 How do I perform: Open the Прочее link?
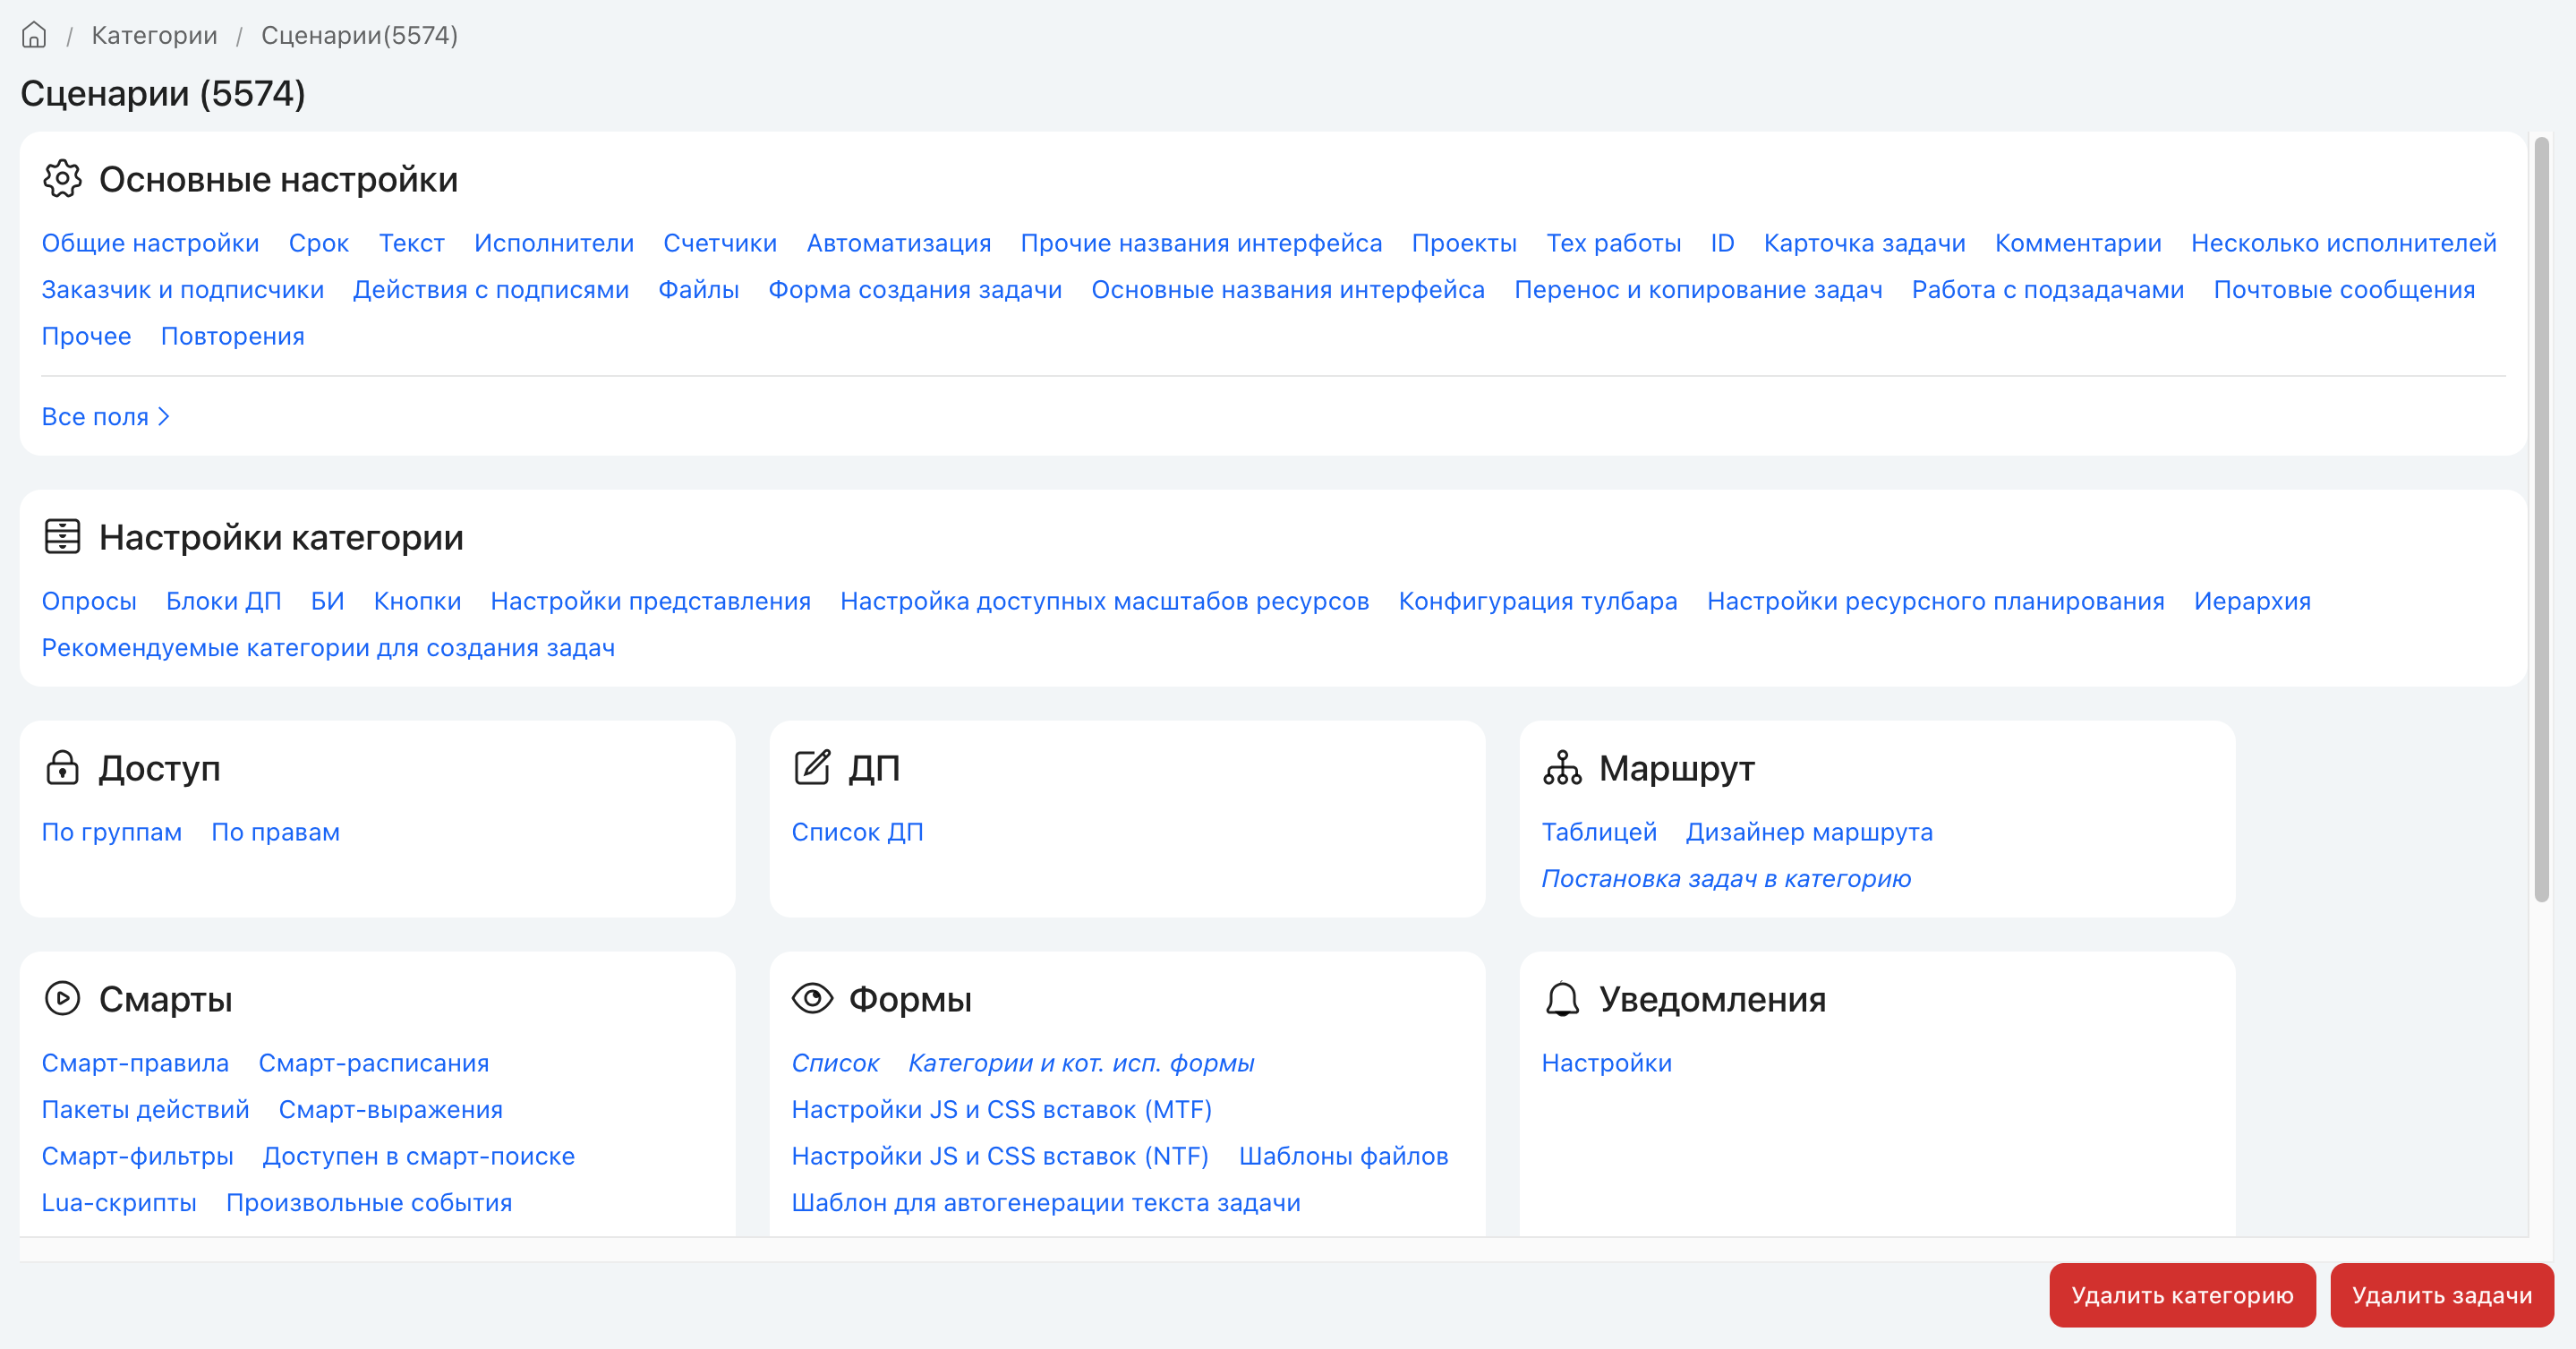[86, 336]
